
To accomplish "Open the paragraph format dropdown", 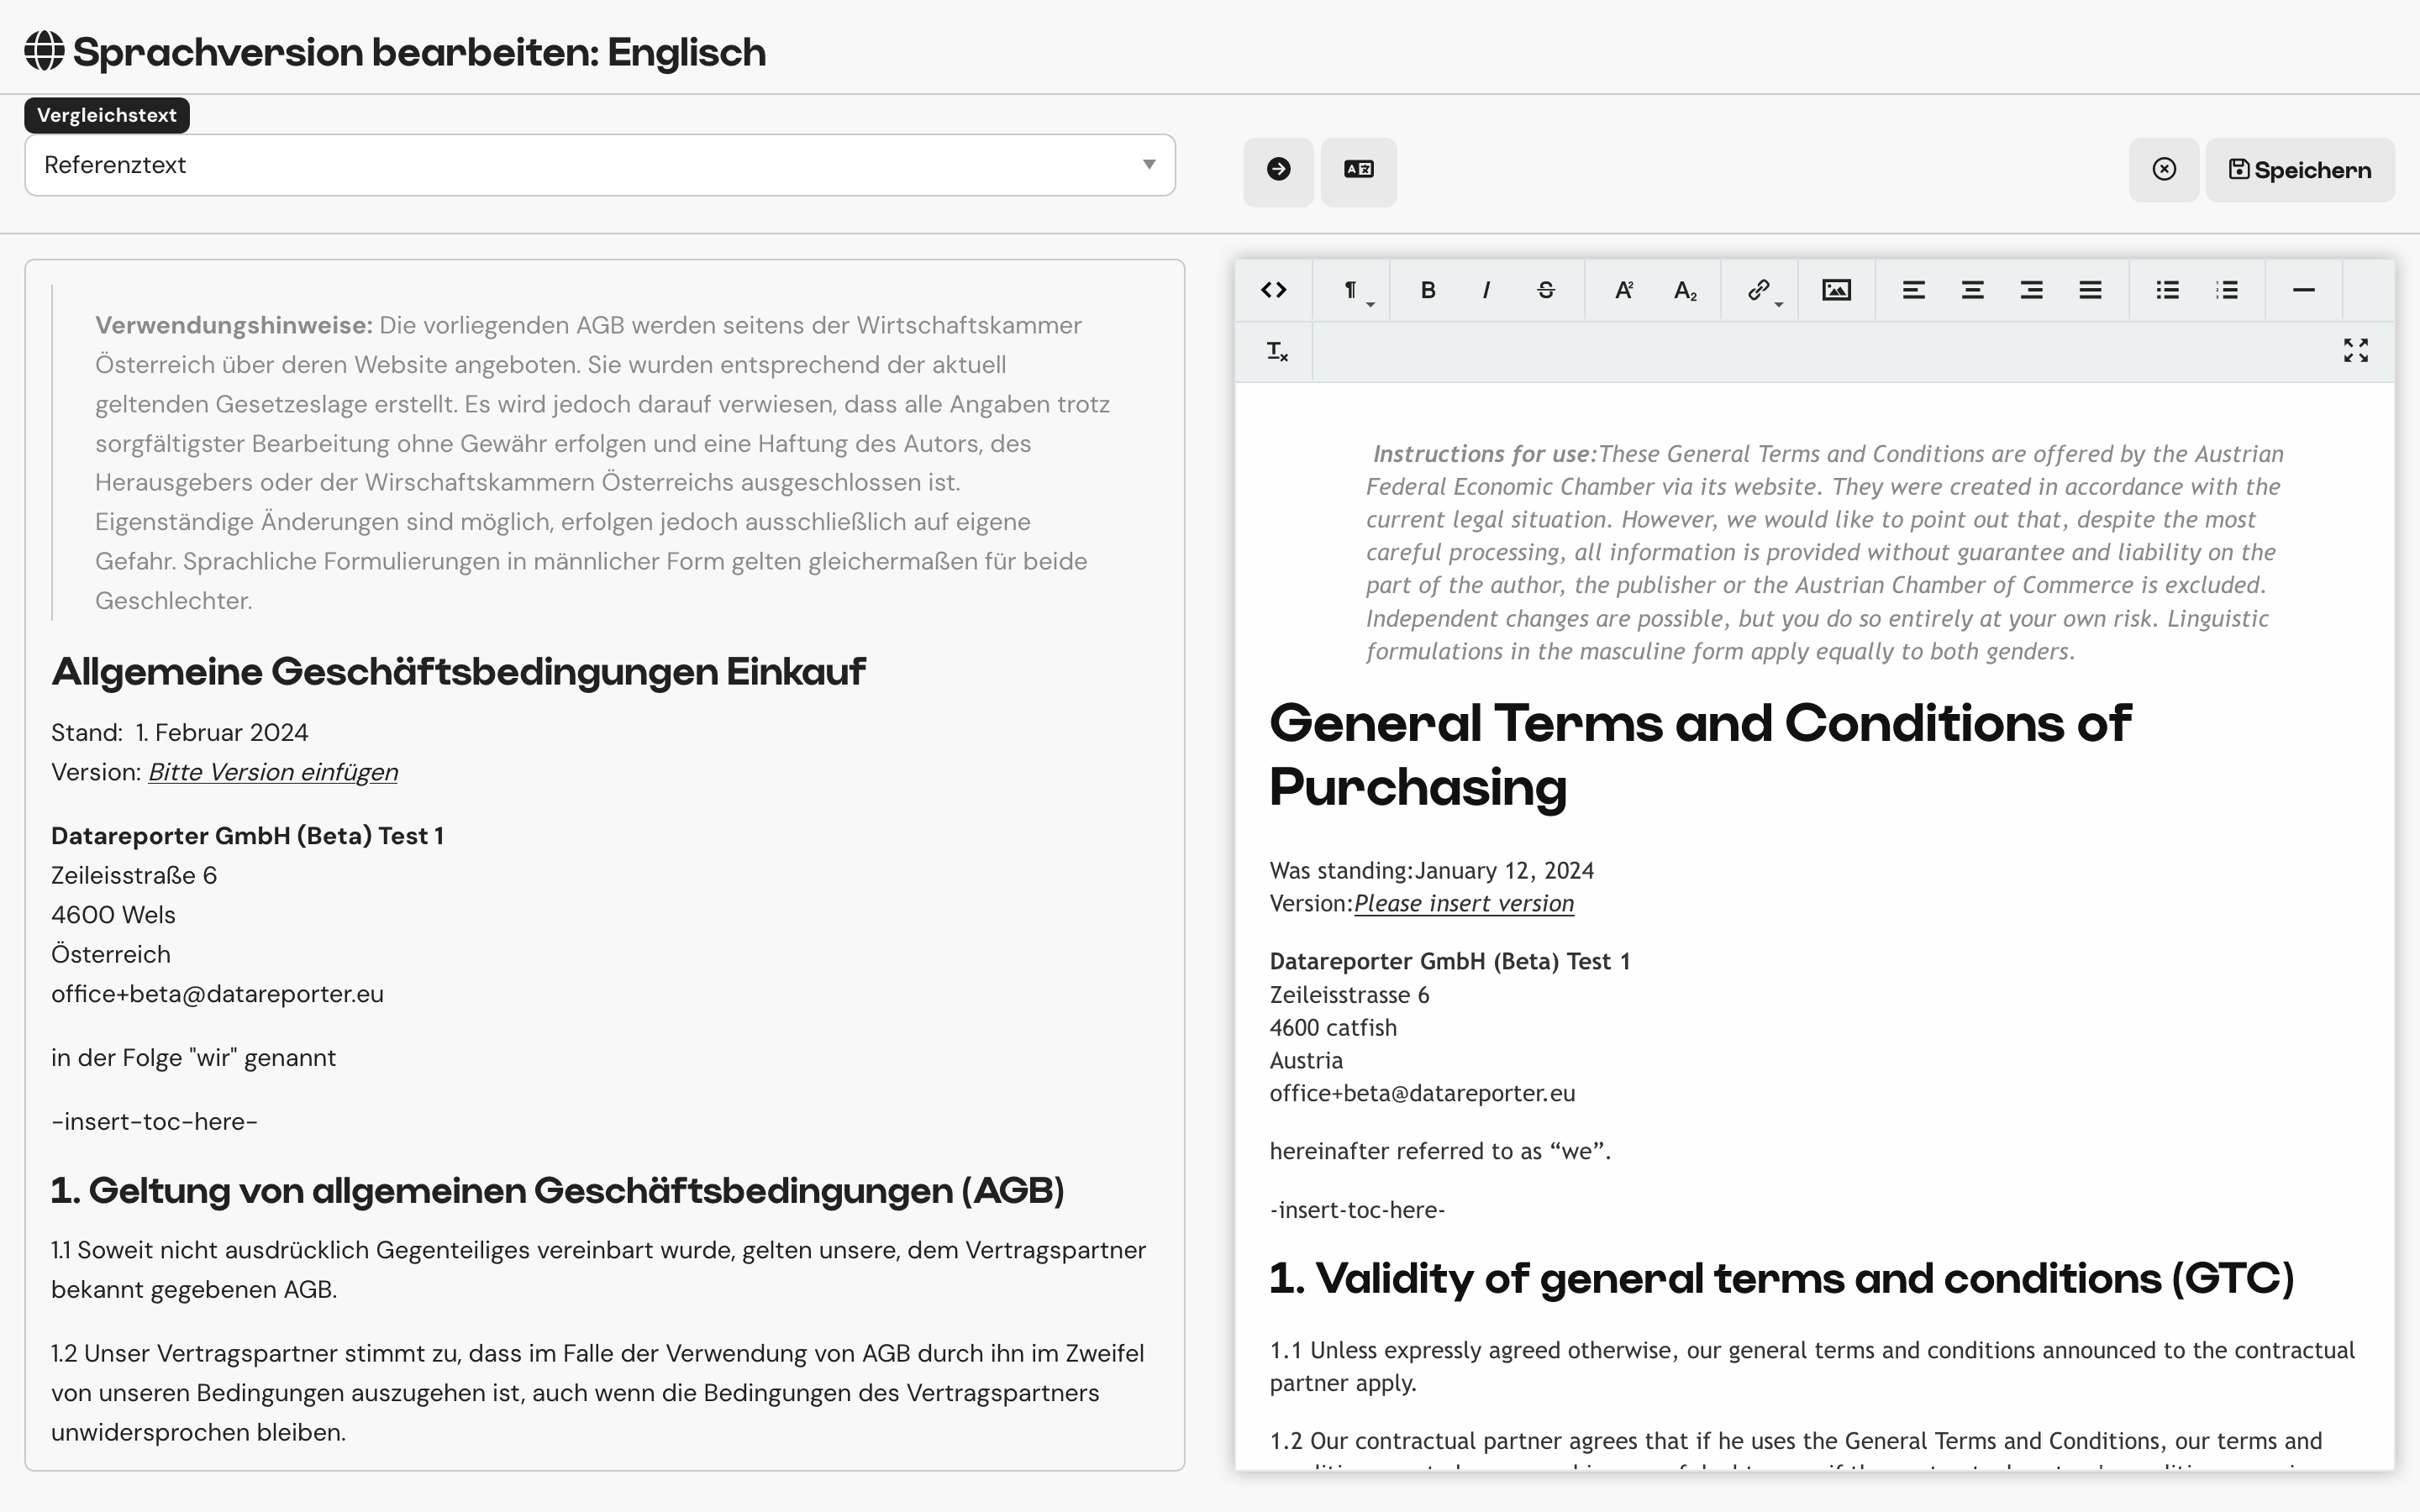I will tap(1353, 290).
